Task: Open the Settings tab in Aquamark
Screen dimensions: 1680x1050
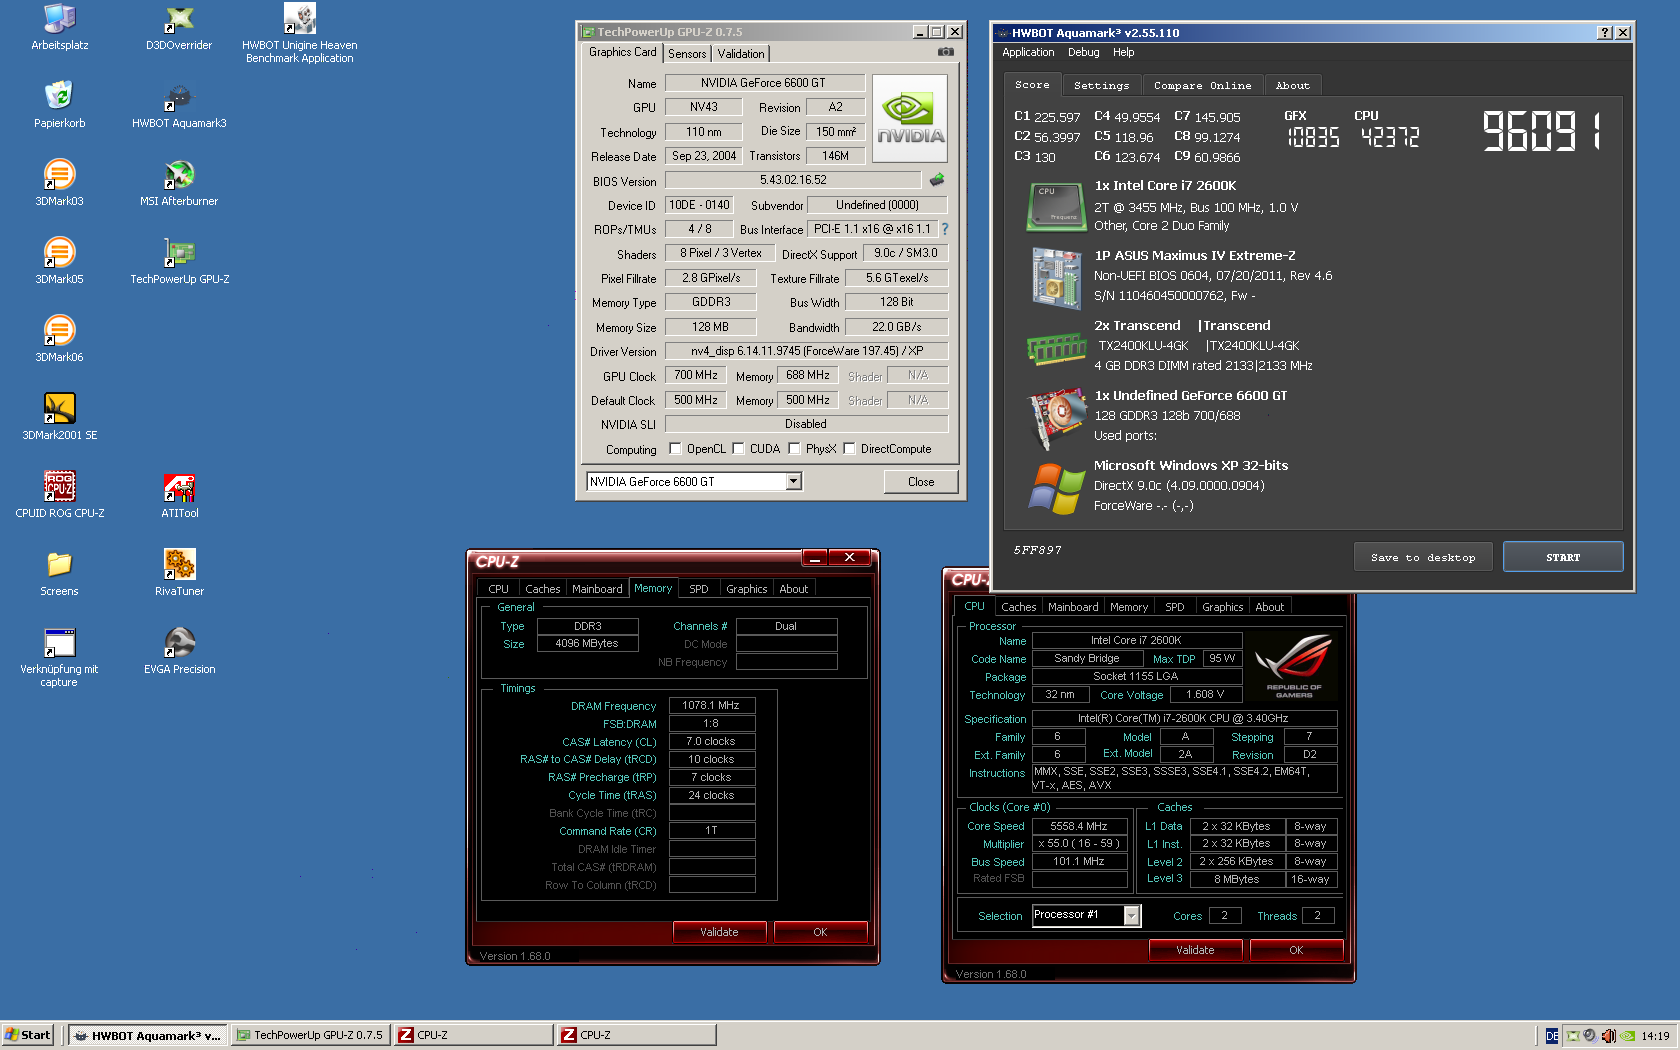Action: 1101,86
